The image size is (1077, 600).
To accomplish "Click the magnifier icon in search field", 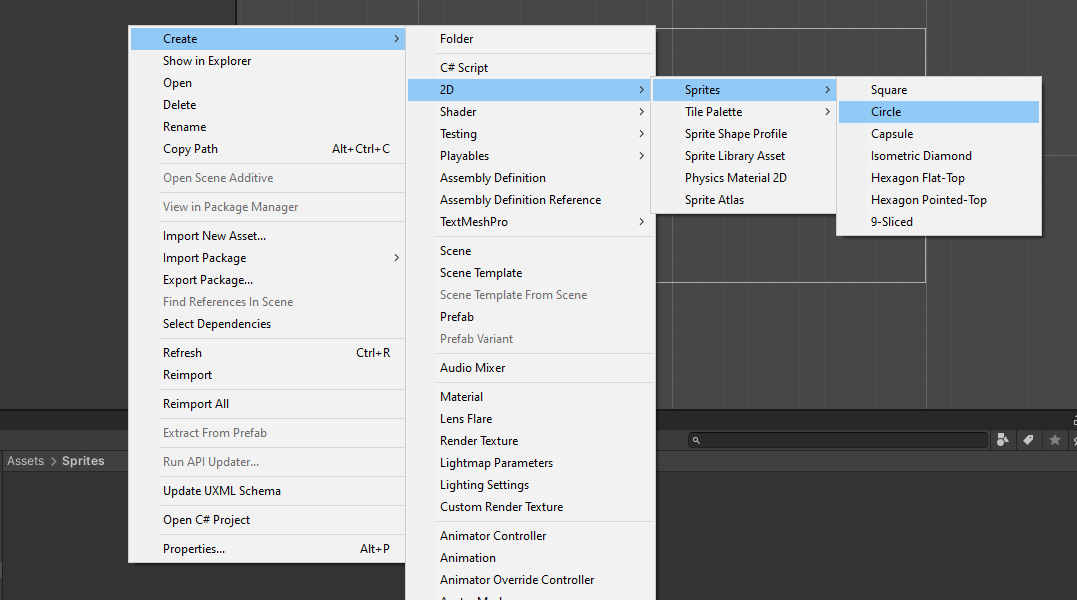I will pos(697,440).
